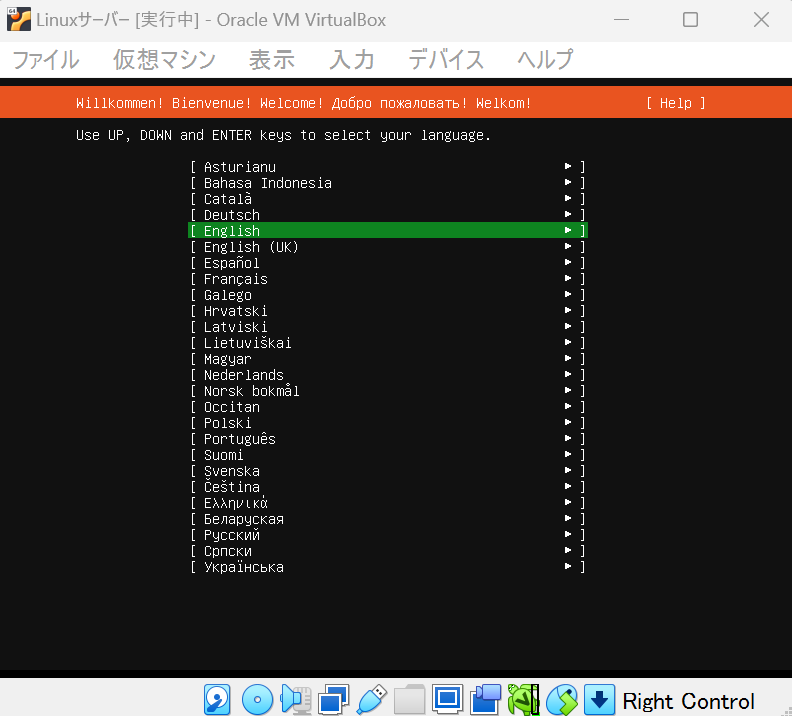This screenshot has height=716, width=792.
Task: Click the arrow at the end of the Català row
Action: tap(568, 198)
